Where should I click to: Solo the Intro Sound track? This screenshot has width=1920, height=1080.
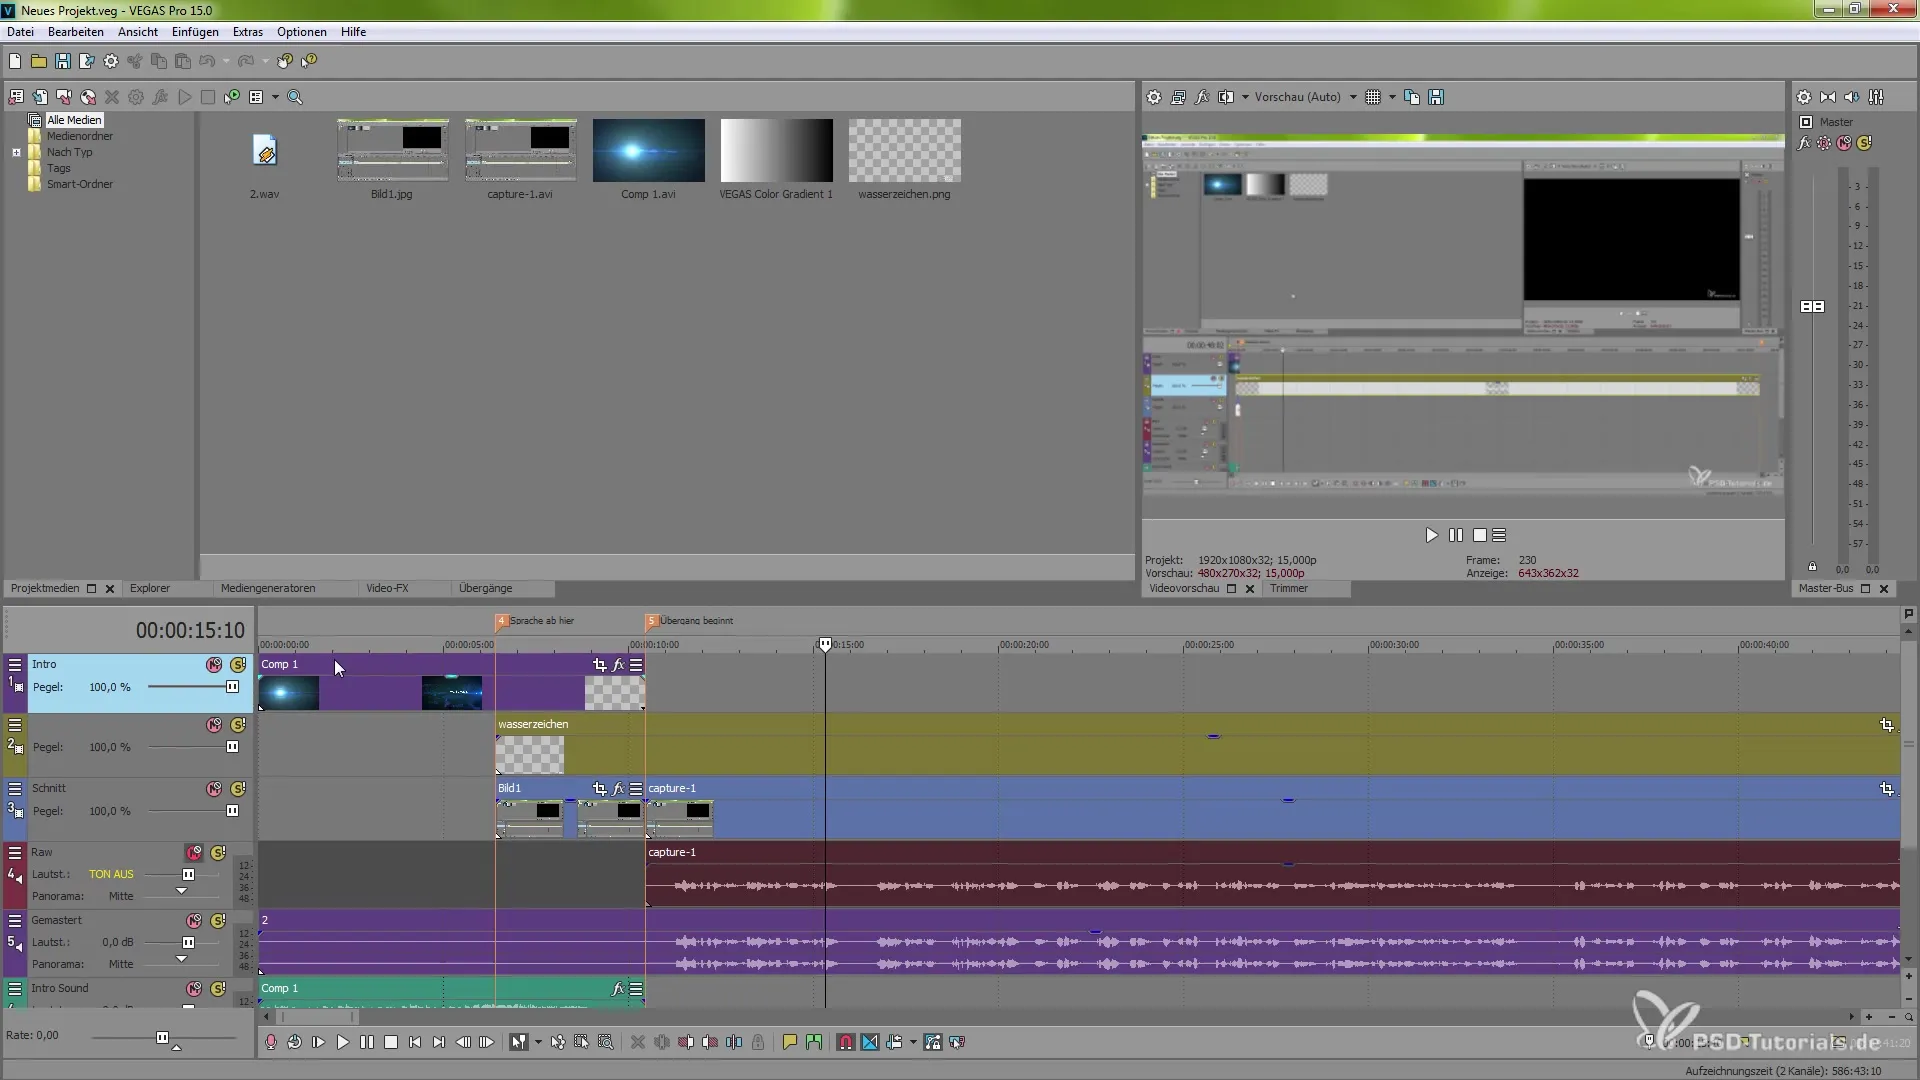(218, 989)
